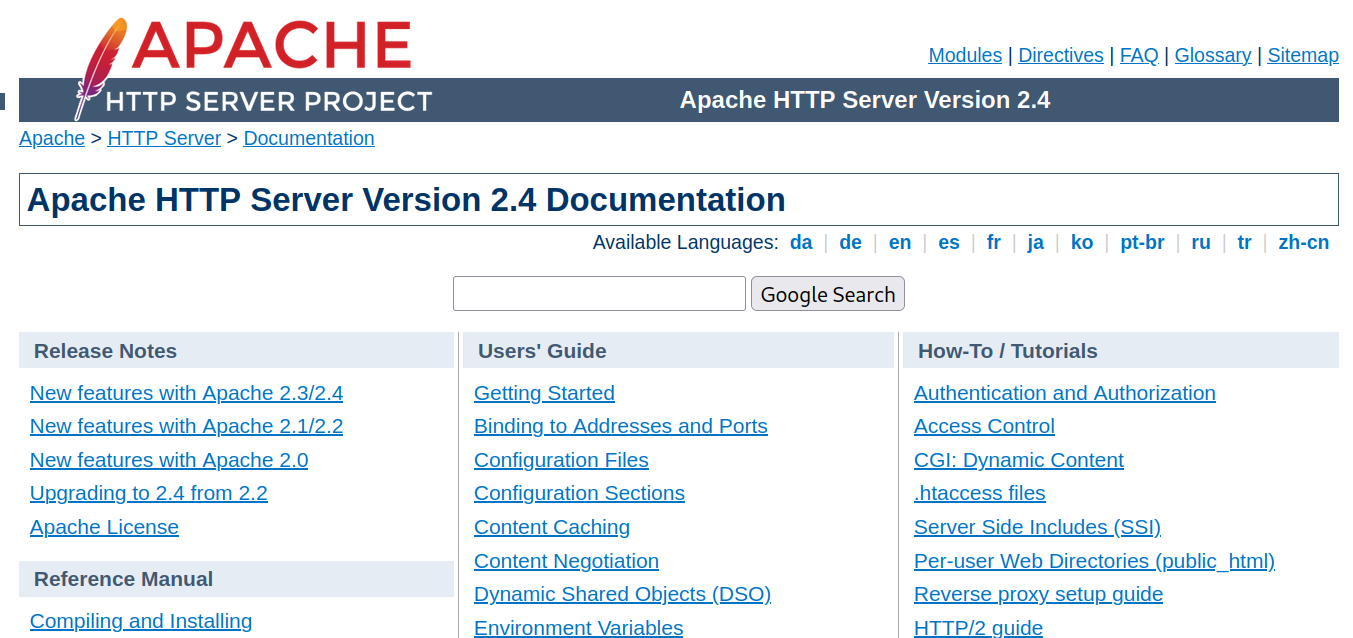
Task: Open the Getting Started guide
Action: (544, 393)
